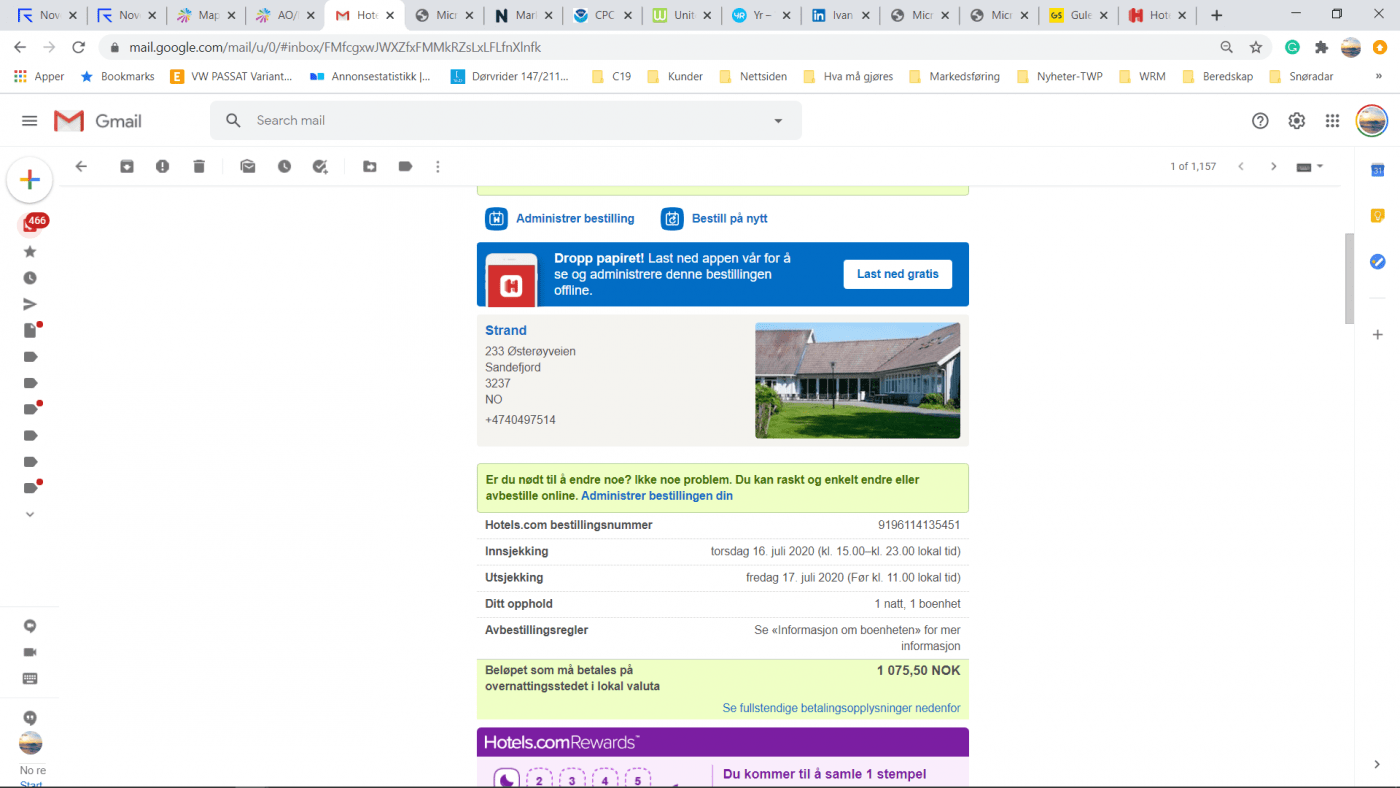Open Google Keep in the side panel
This screenshot has width=1400, height=788.
[x=1377, y=216]
